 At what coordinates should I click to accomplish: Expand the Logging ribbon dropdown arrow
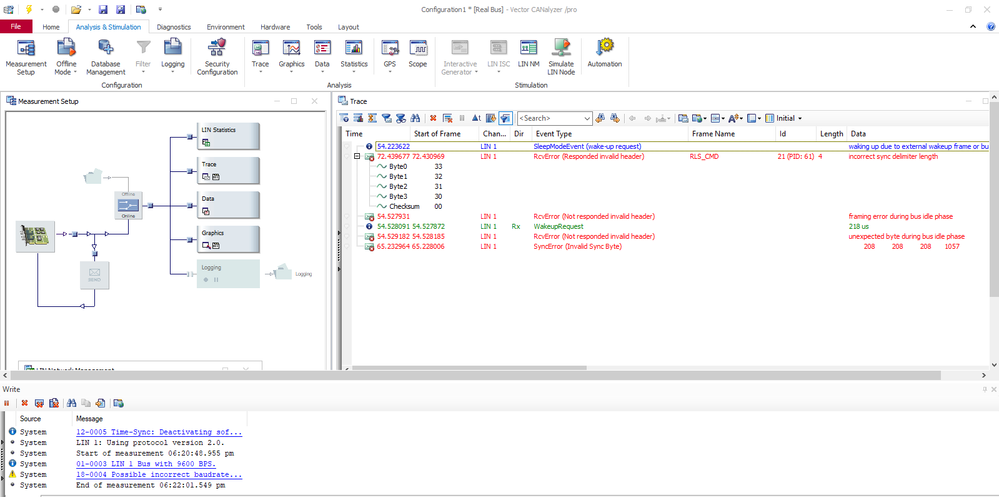[173, 72]
